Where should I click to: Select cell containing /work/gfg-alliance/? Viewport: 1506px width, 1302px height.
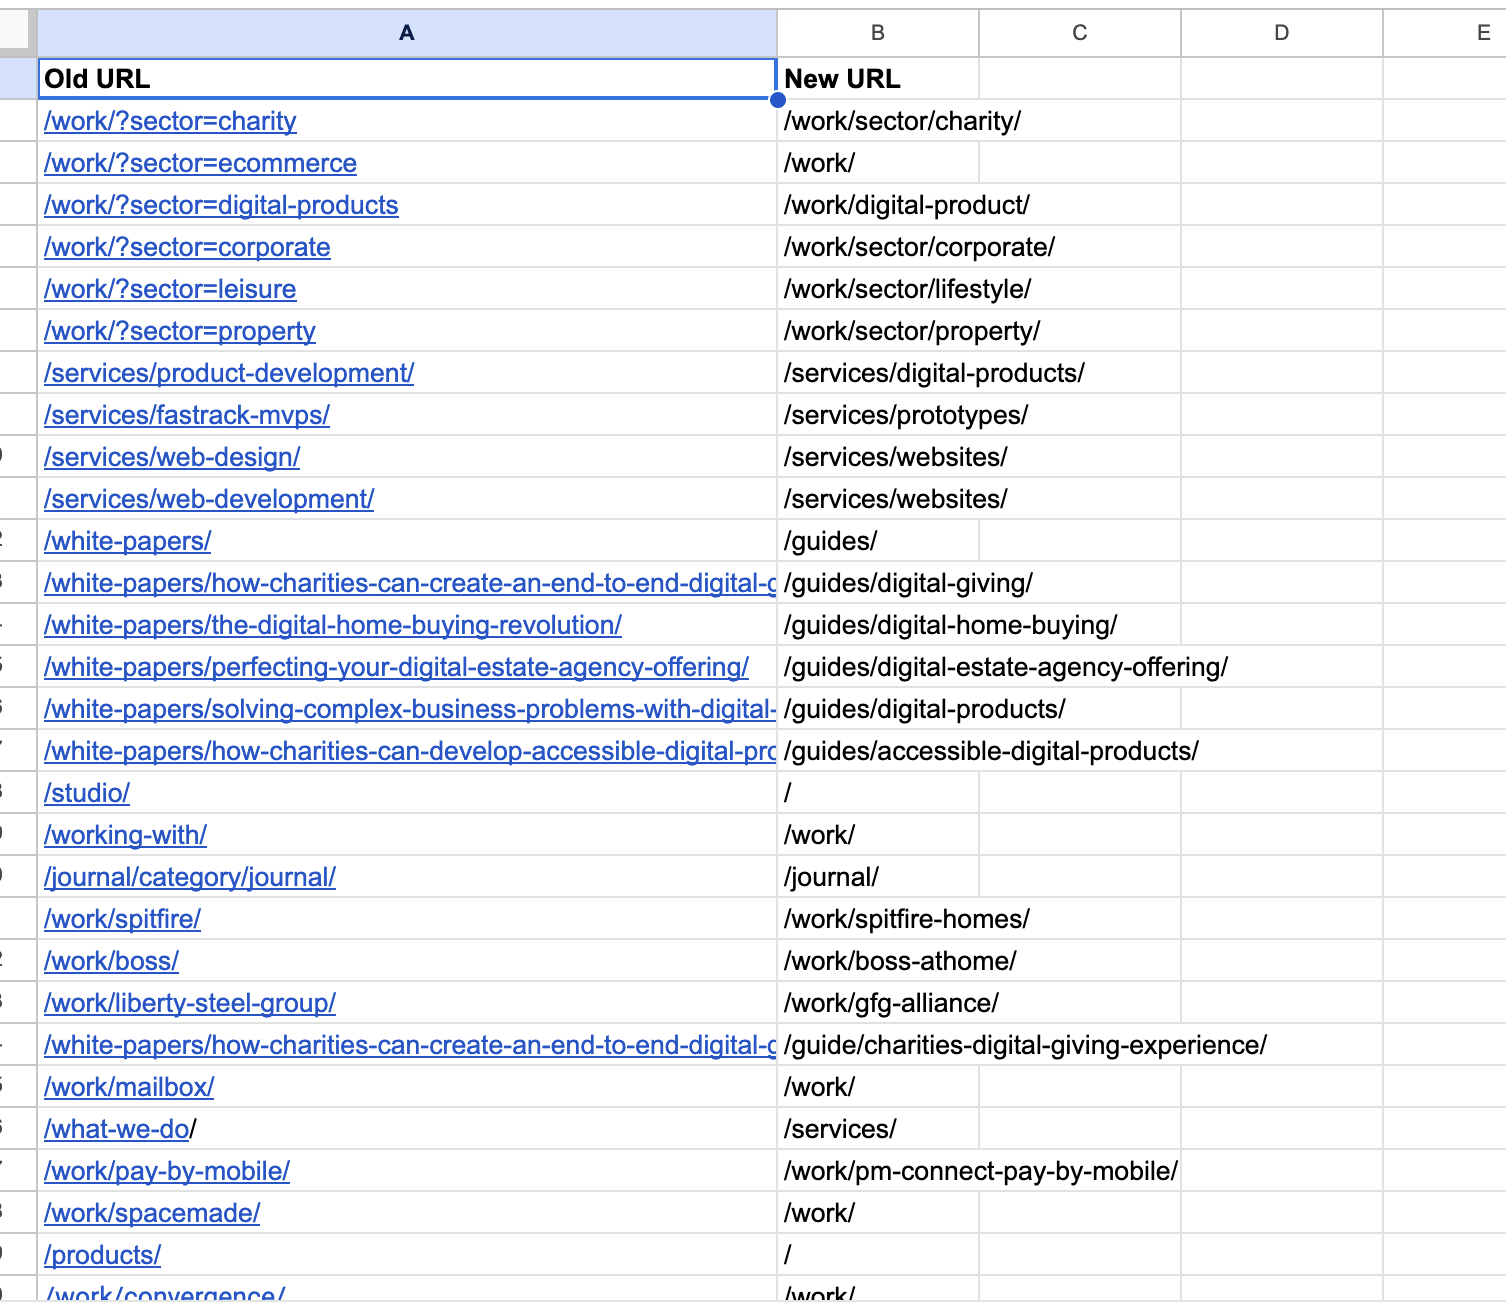click(x=891, y=1003)
